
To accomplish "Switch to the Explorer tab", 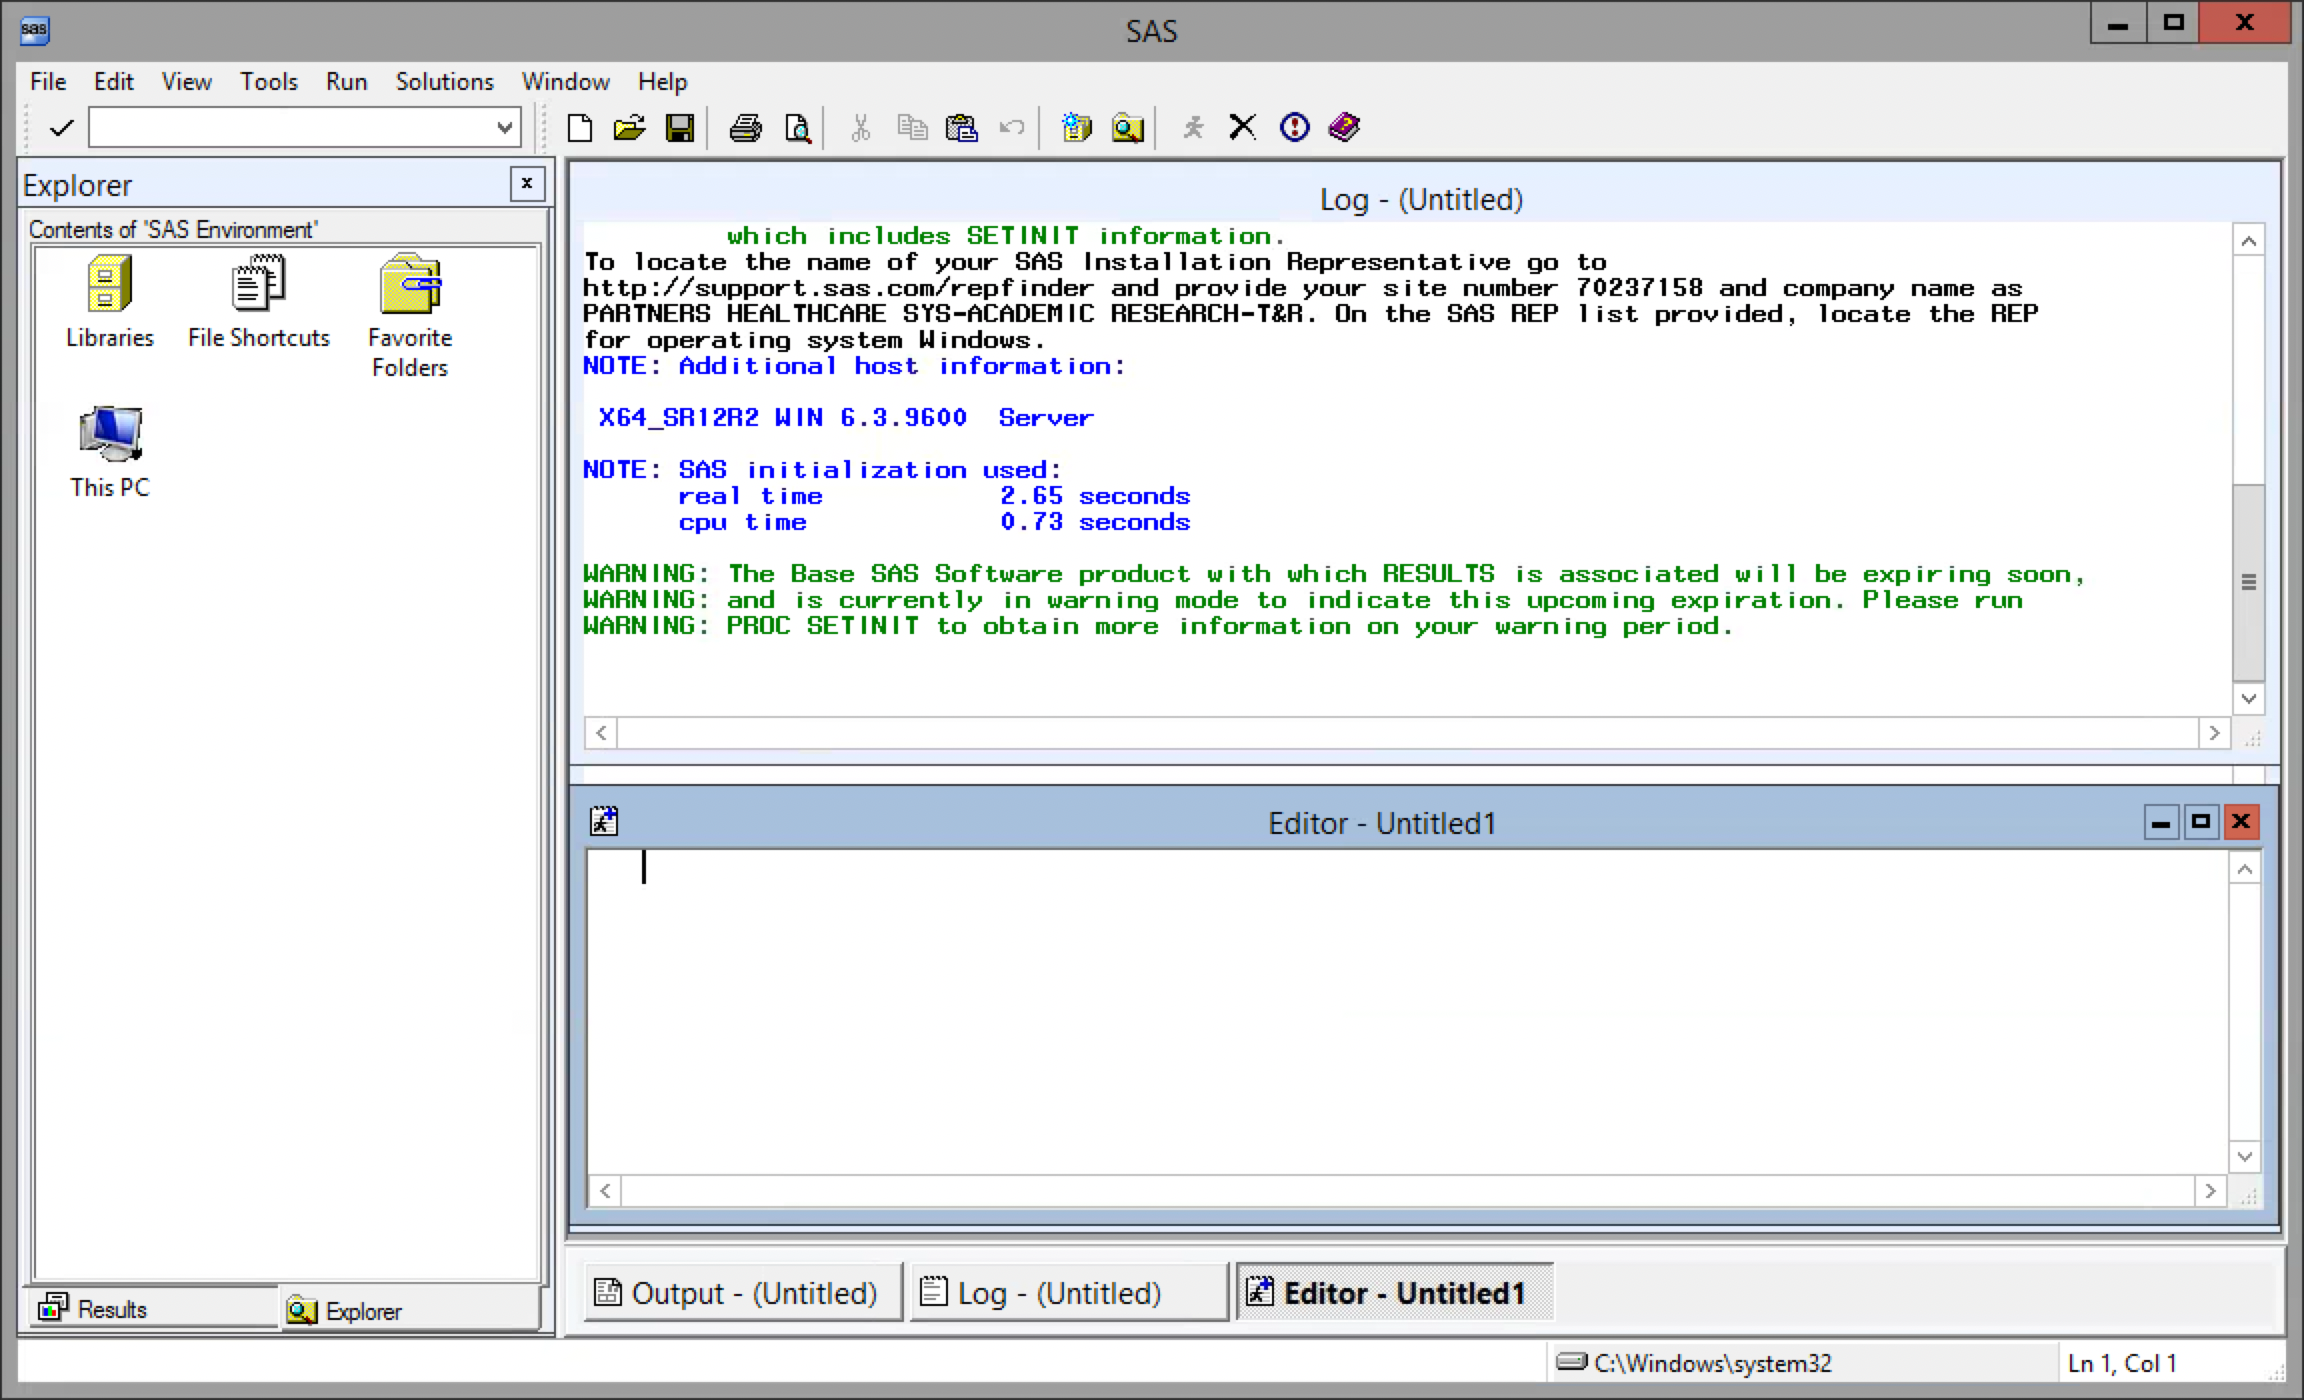I will pos(408,1310).
